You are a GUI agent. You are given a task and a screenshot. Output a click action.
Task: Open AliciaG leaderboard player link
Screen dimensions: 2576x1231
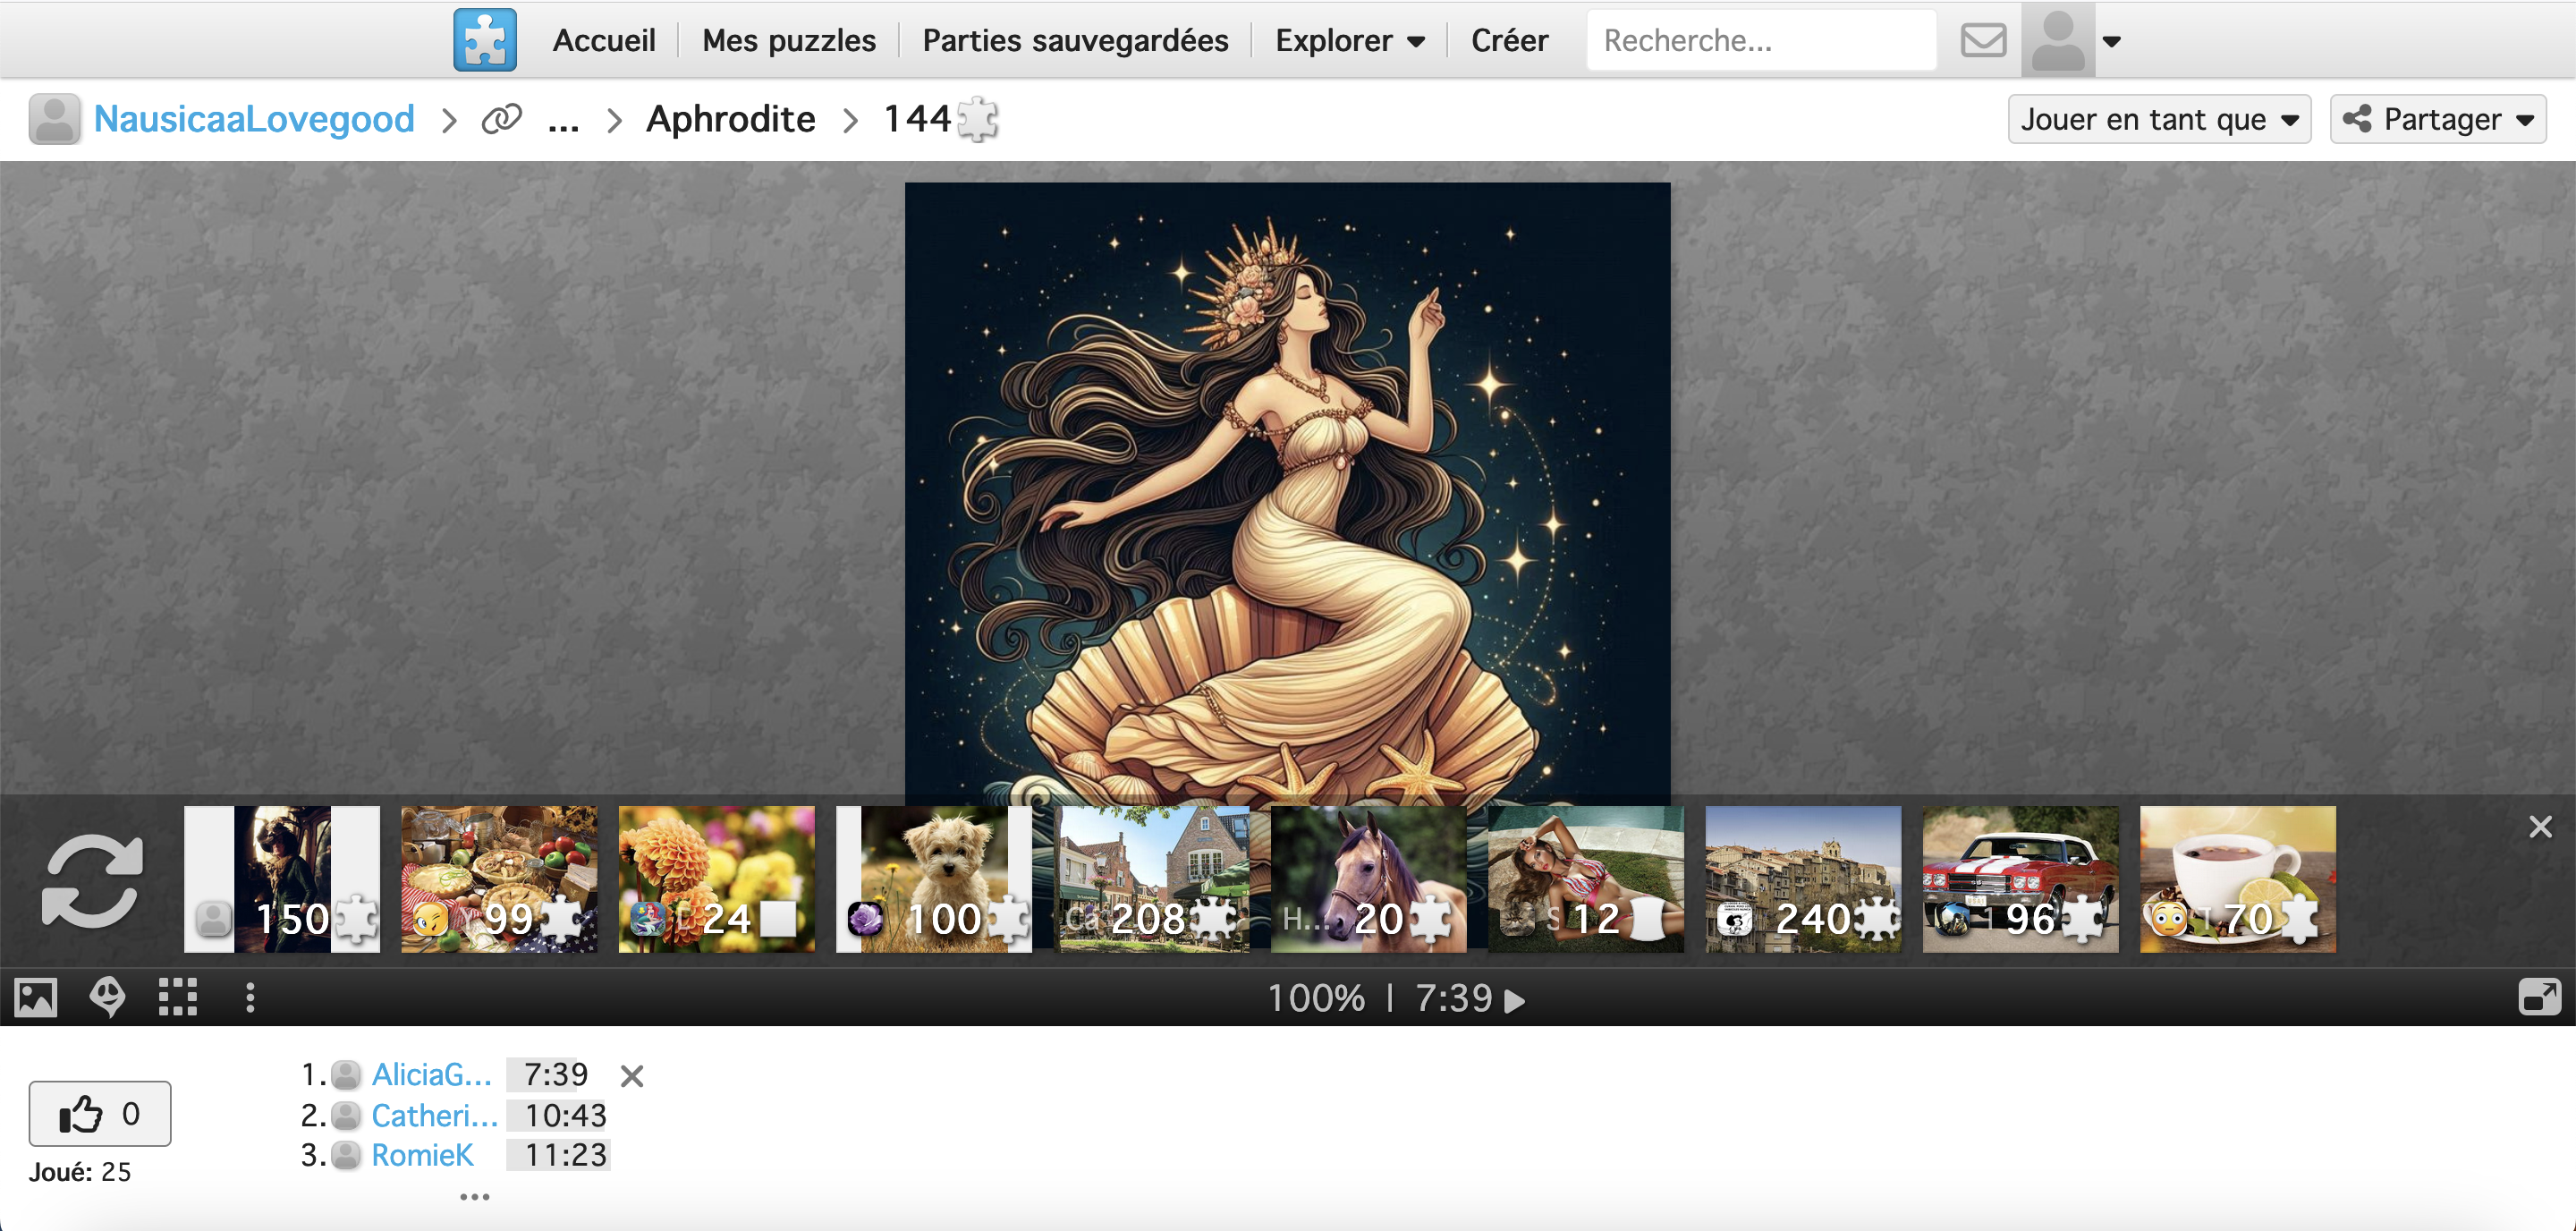(x=431, y=1074)
